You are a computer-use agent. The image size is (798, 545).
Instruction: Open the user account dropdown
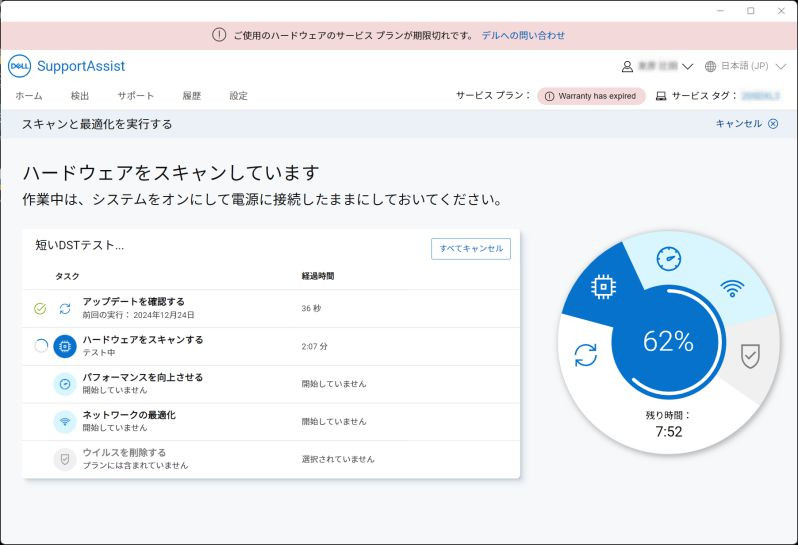(657, 66)
